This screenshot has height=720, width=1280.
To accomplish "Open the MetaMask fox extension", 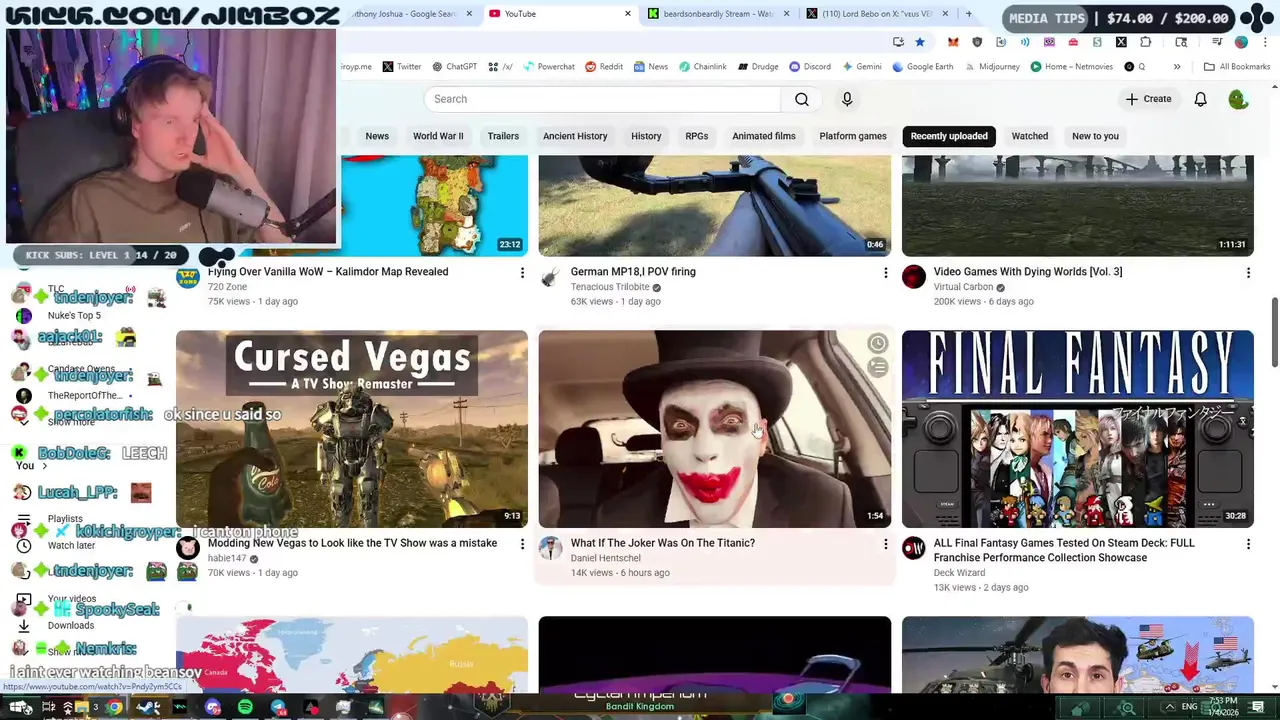I will pos(953,42).
